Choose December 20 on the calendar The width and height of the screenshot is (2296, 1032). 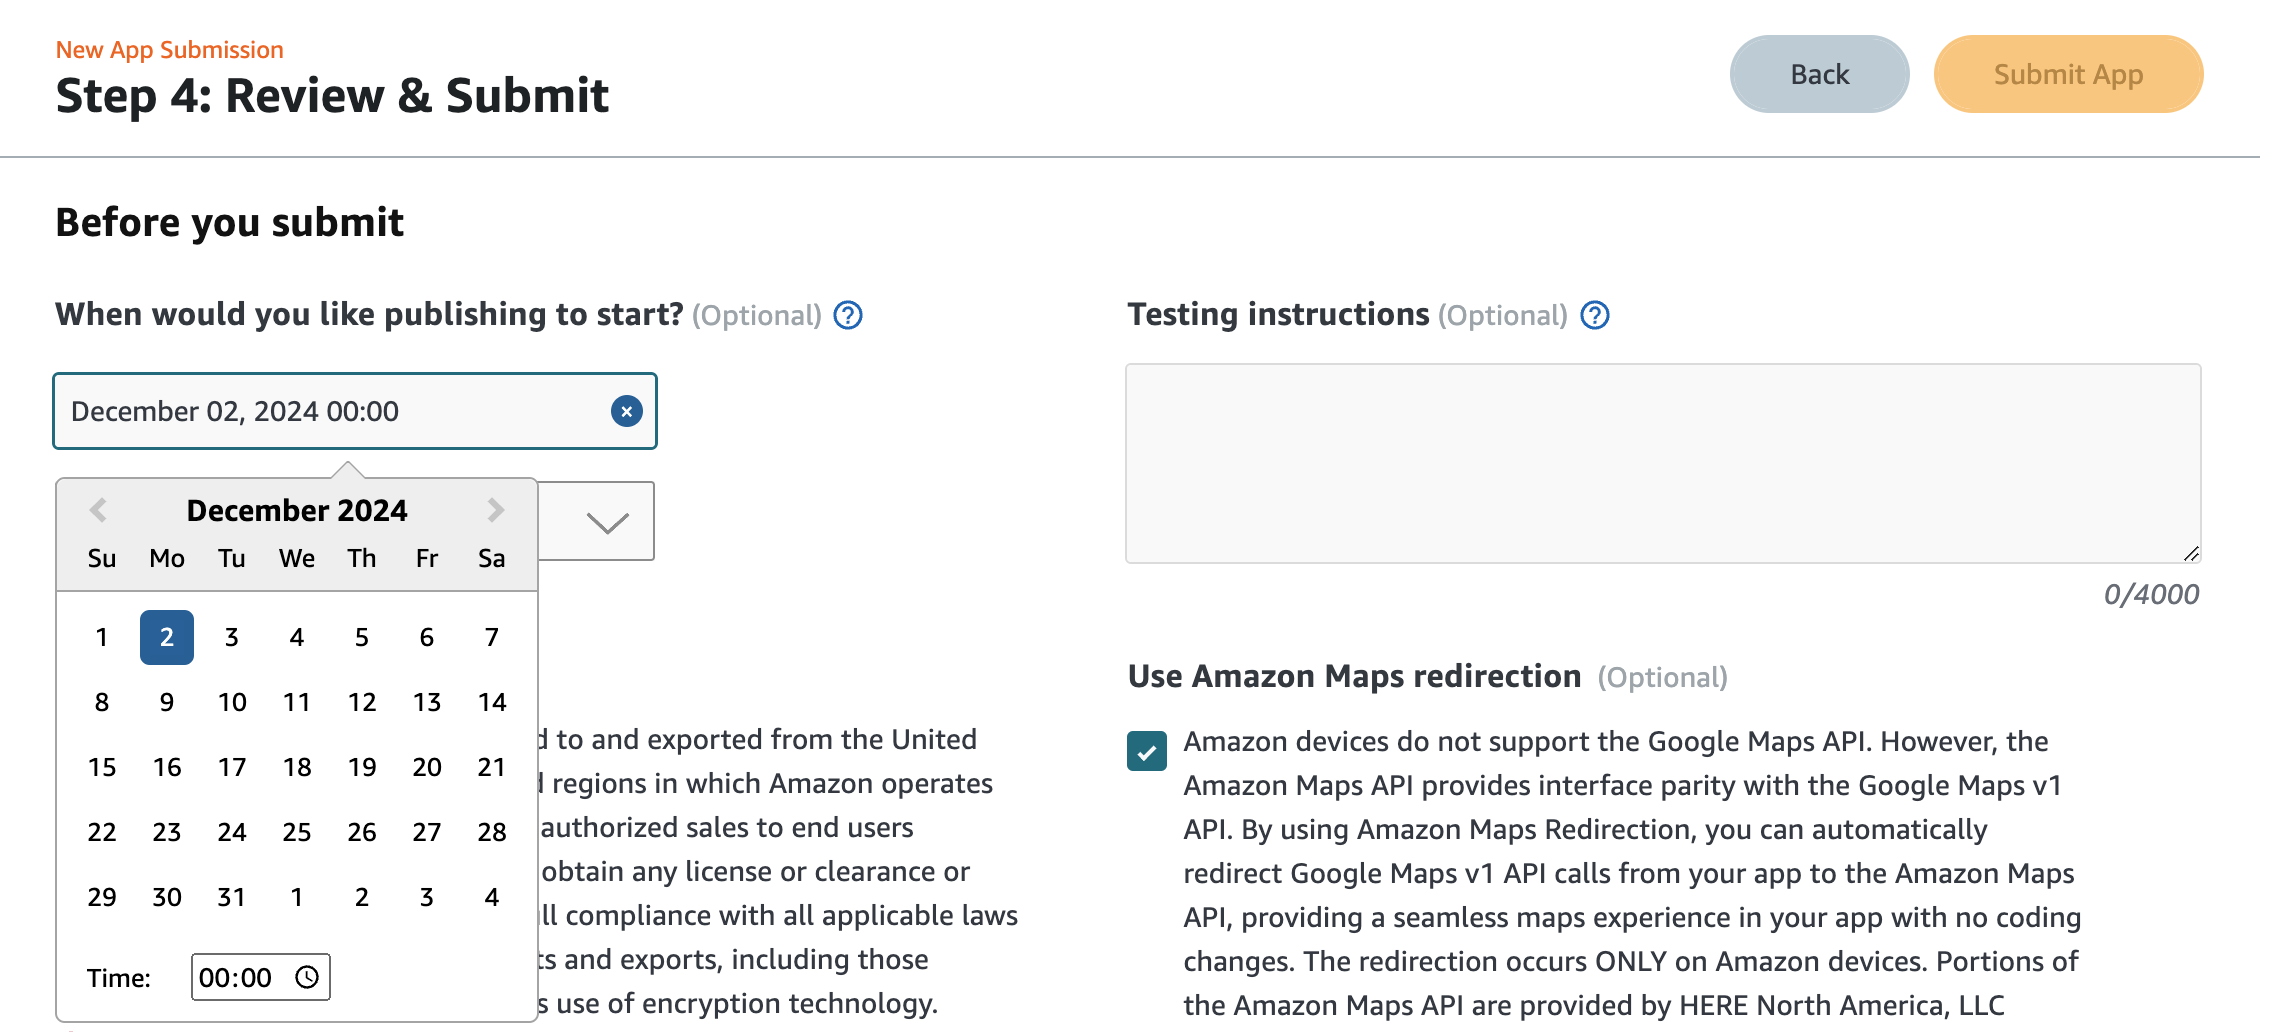pos(427,767)
